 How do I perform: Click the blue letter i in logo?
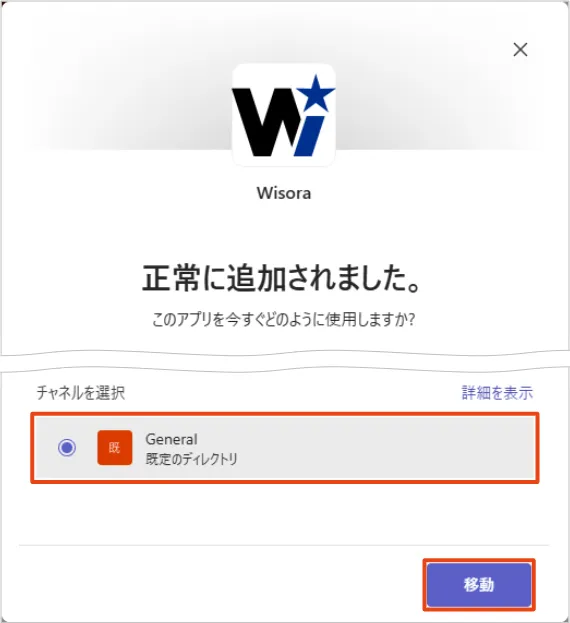(x=309, y=136)
